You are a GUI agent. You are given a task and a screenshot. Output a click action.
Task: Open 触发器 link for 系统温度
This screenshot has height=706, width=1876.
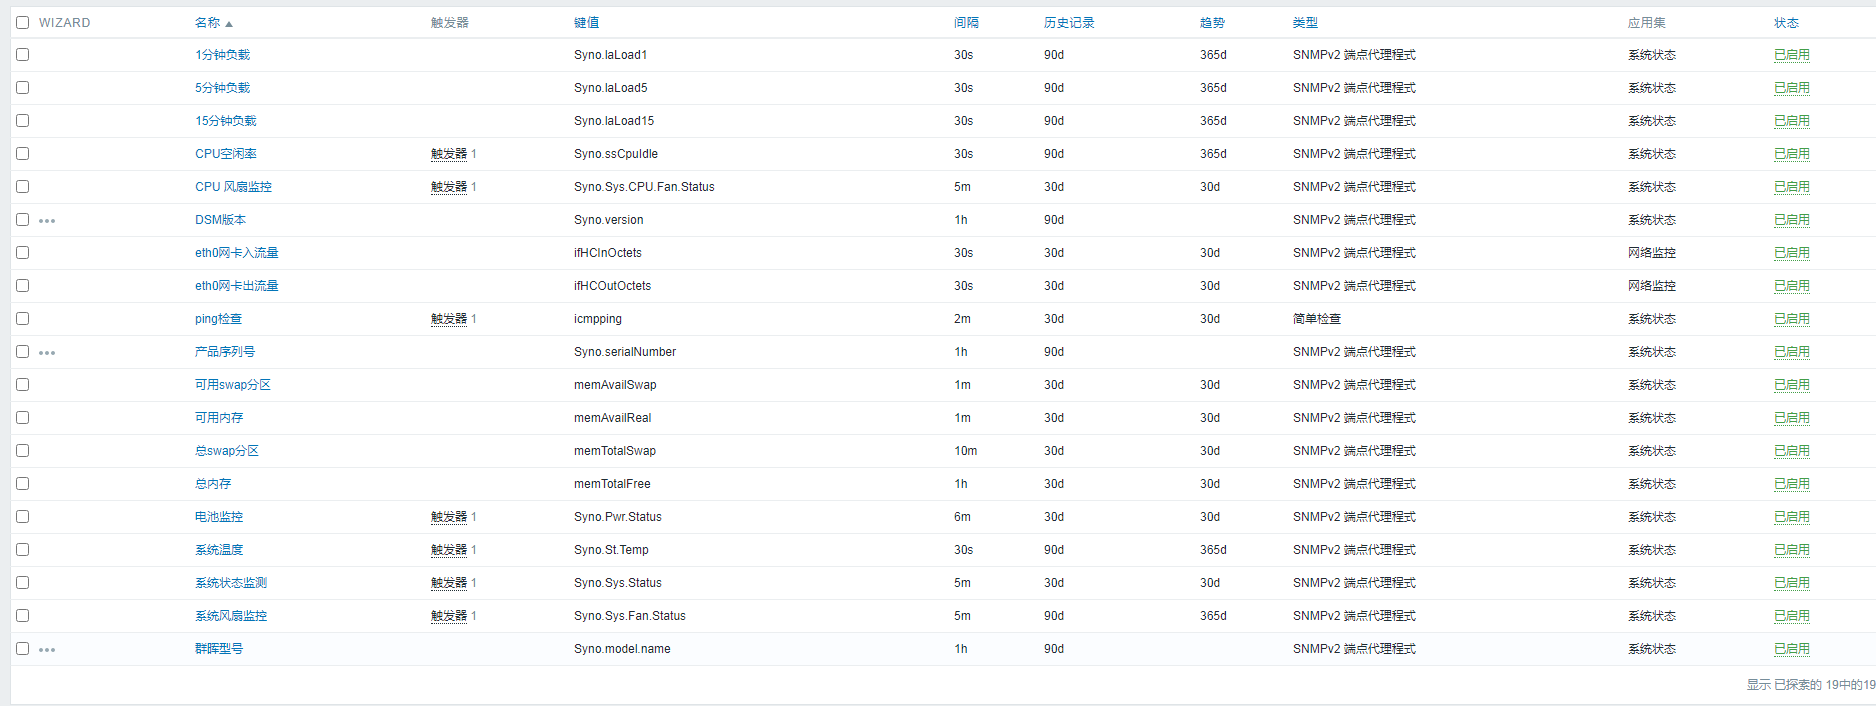[x=449, y=550]
